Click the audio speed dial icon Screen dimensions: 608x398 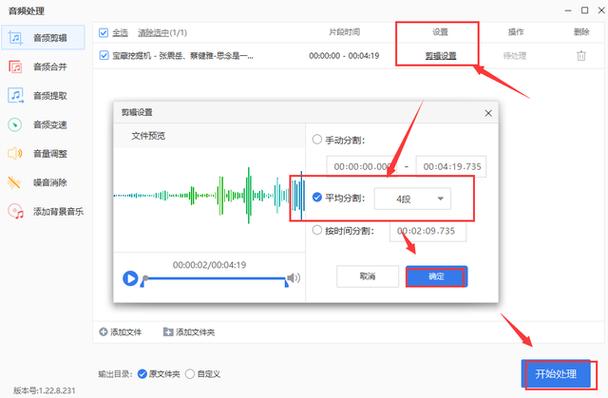point(15,125)
